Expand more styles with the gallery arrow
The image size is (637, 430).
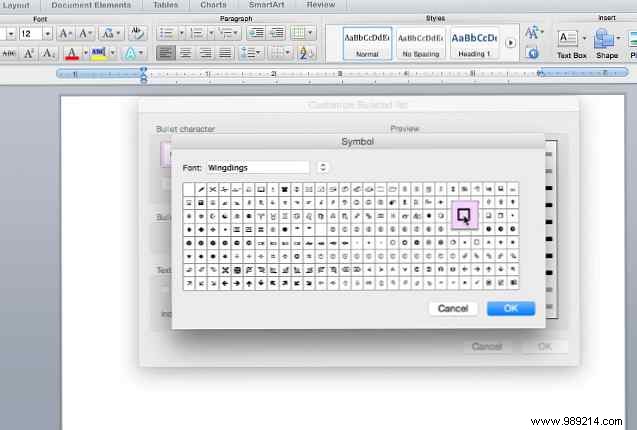coord(511,43)
